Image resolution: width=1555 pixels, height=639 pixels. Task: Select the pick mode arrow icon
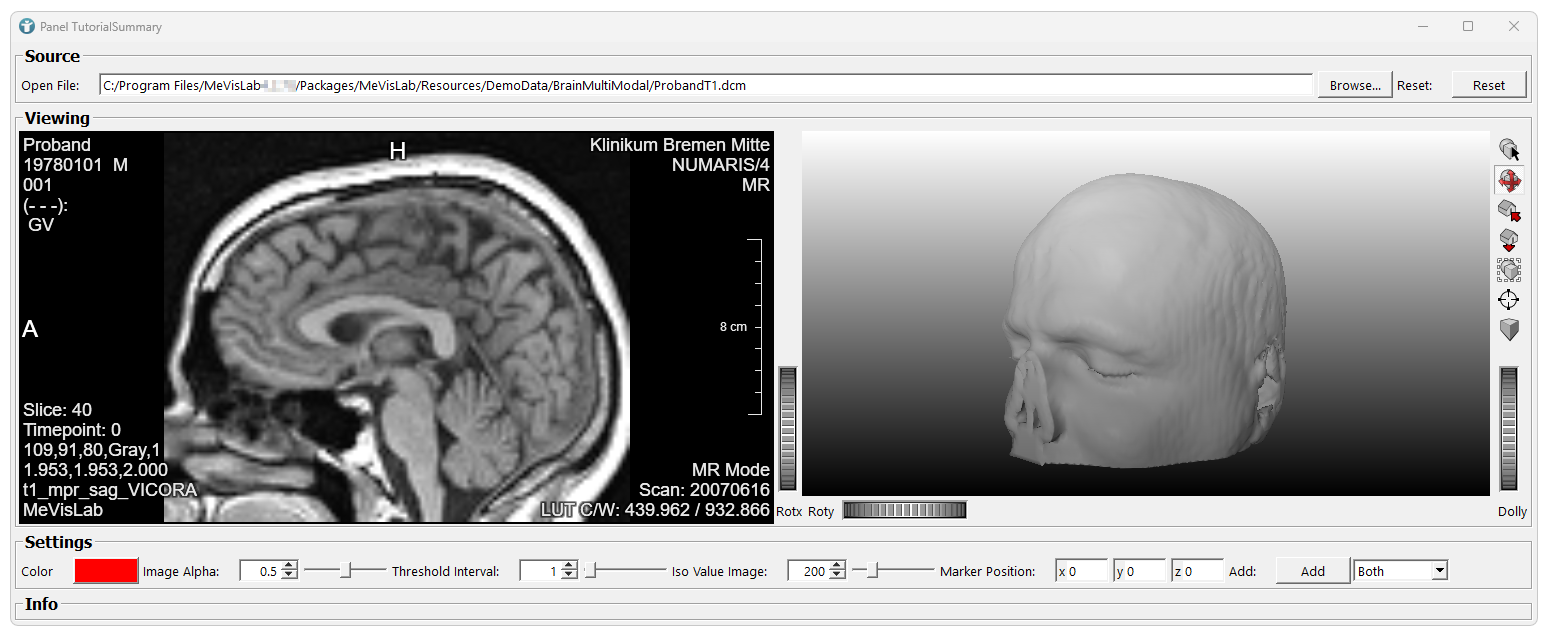pyautogui.click(x=1509, y=150)
